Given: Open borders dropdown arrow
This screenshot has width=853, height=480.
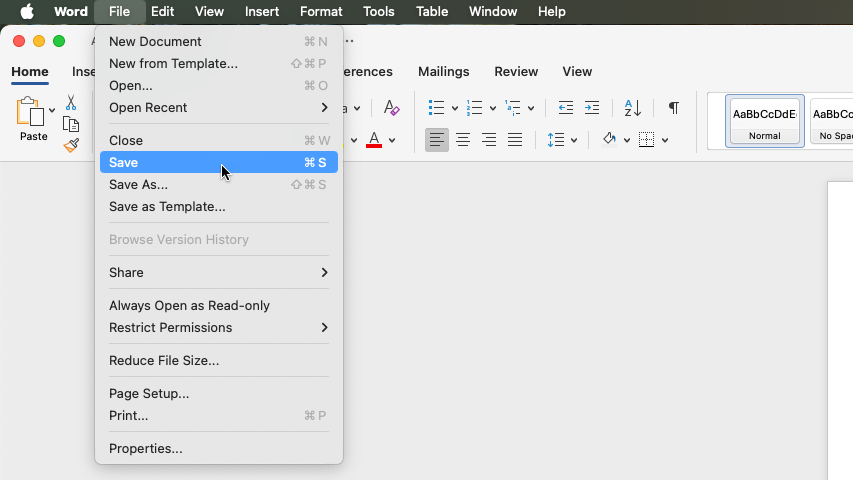Looking at the screenshot, I should (x=665, y=140).
